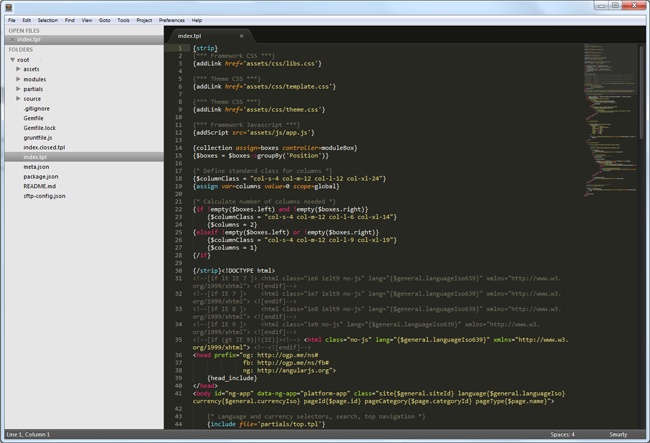This screenshot has height=443, width=650.
Task: Open gruntfile.js in the sidebar
Action: tap(38, 138)
